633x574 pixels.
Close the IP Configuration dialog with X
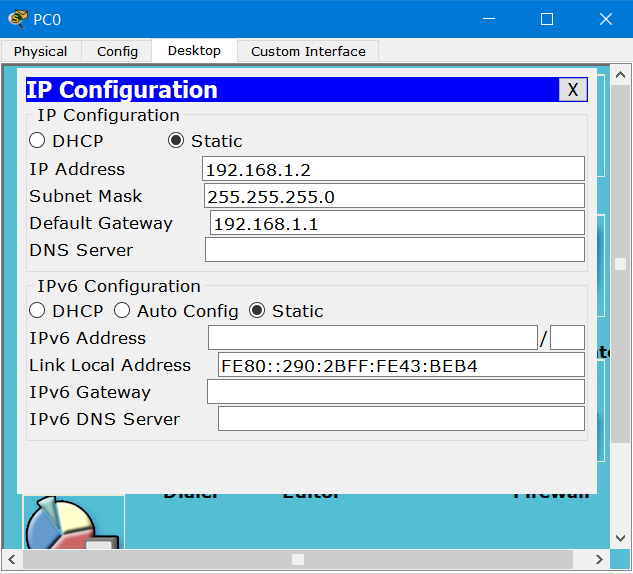coord(572,90)
